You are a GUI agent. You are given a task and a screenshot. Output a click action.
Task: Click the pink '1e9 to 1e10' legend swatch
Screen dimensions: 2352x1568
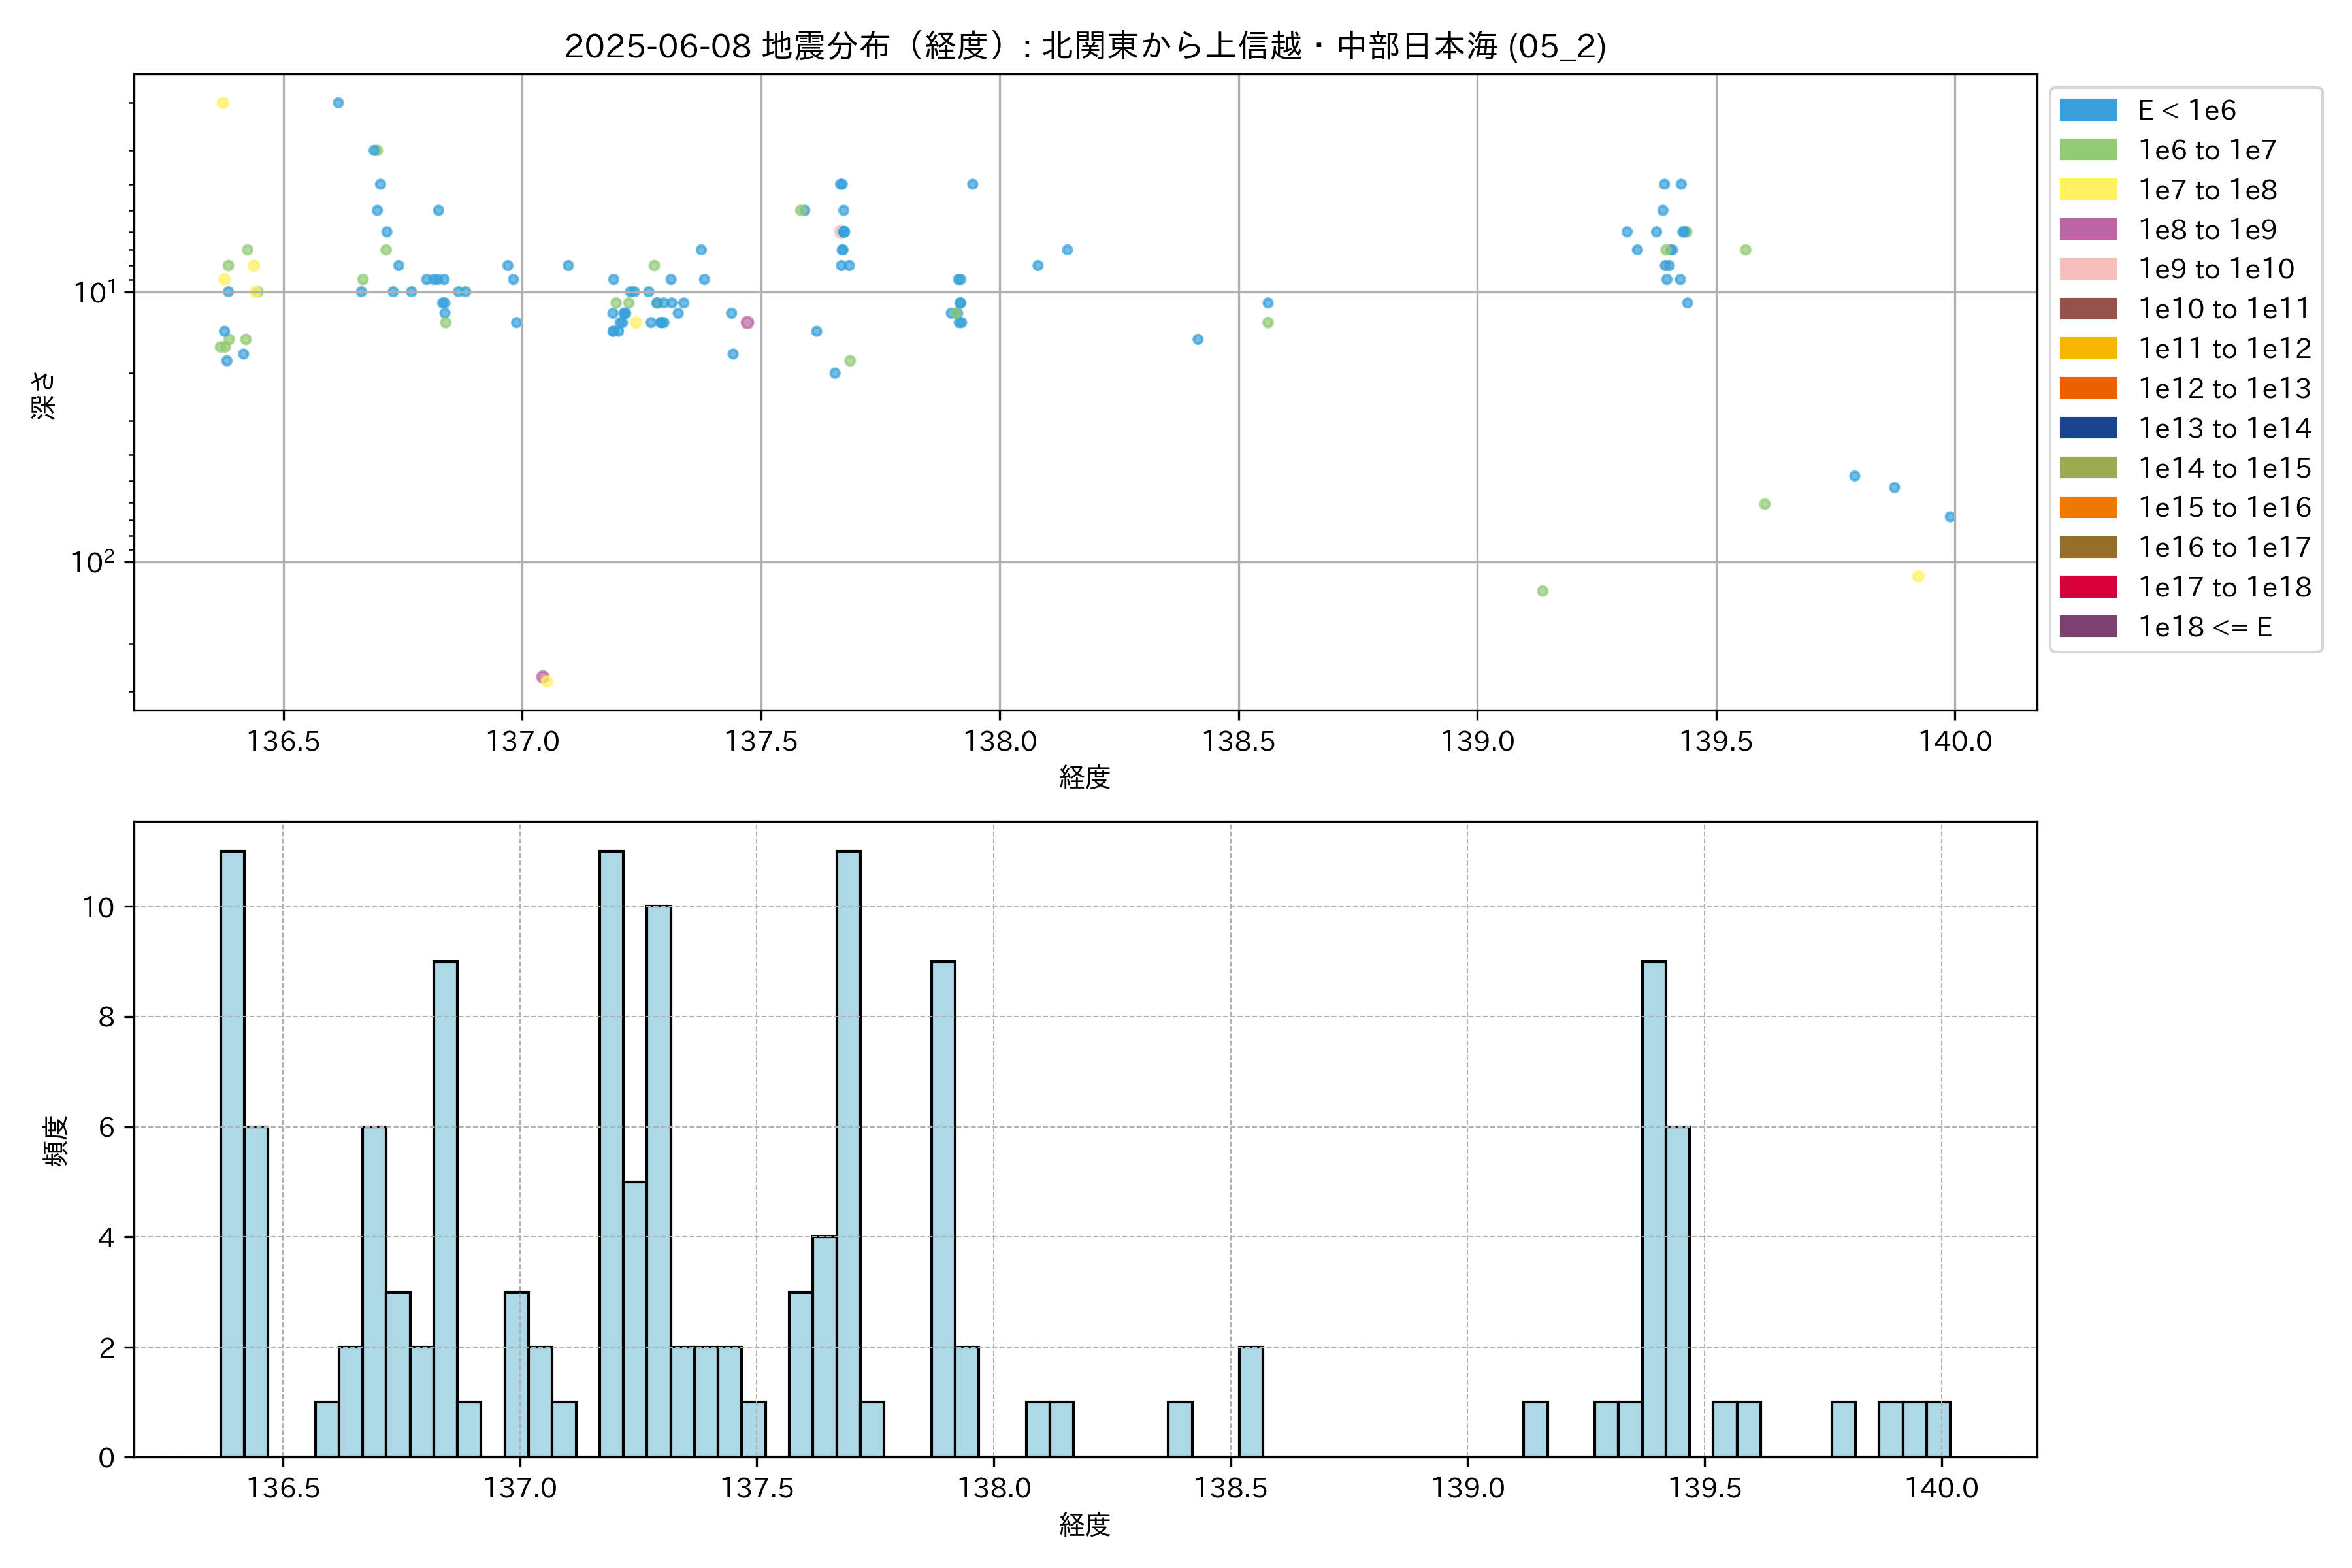click(x=2087, y=269)
